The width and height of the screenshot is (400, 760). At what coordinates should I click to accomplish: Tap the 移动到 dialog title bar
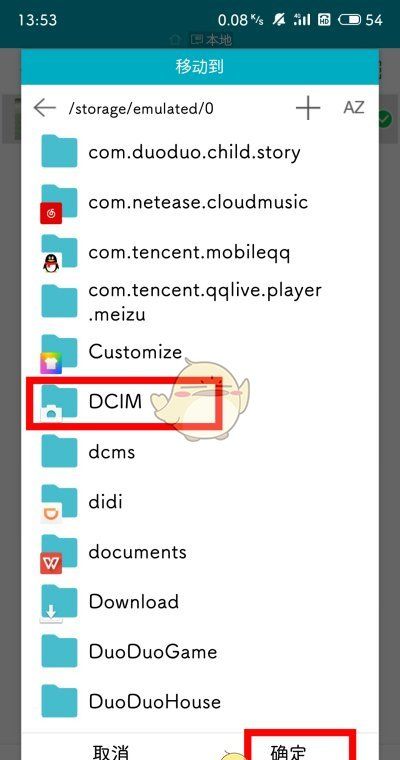point(200,66)
